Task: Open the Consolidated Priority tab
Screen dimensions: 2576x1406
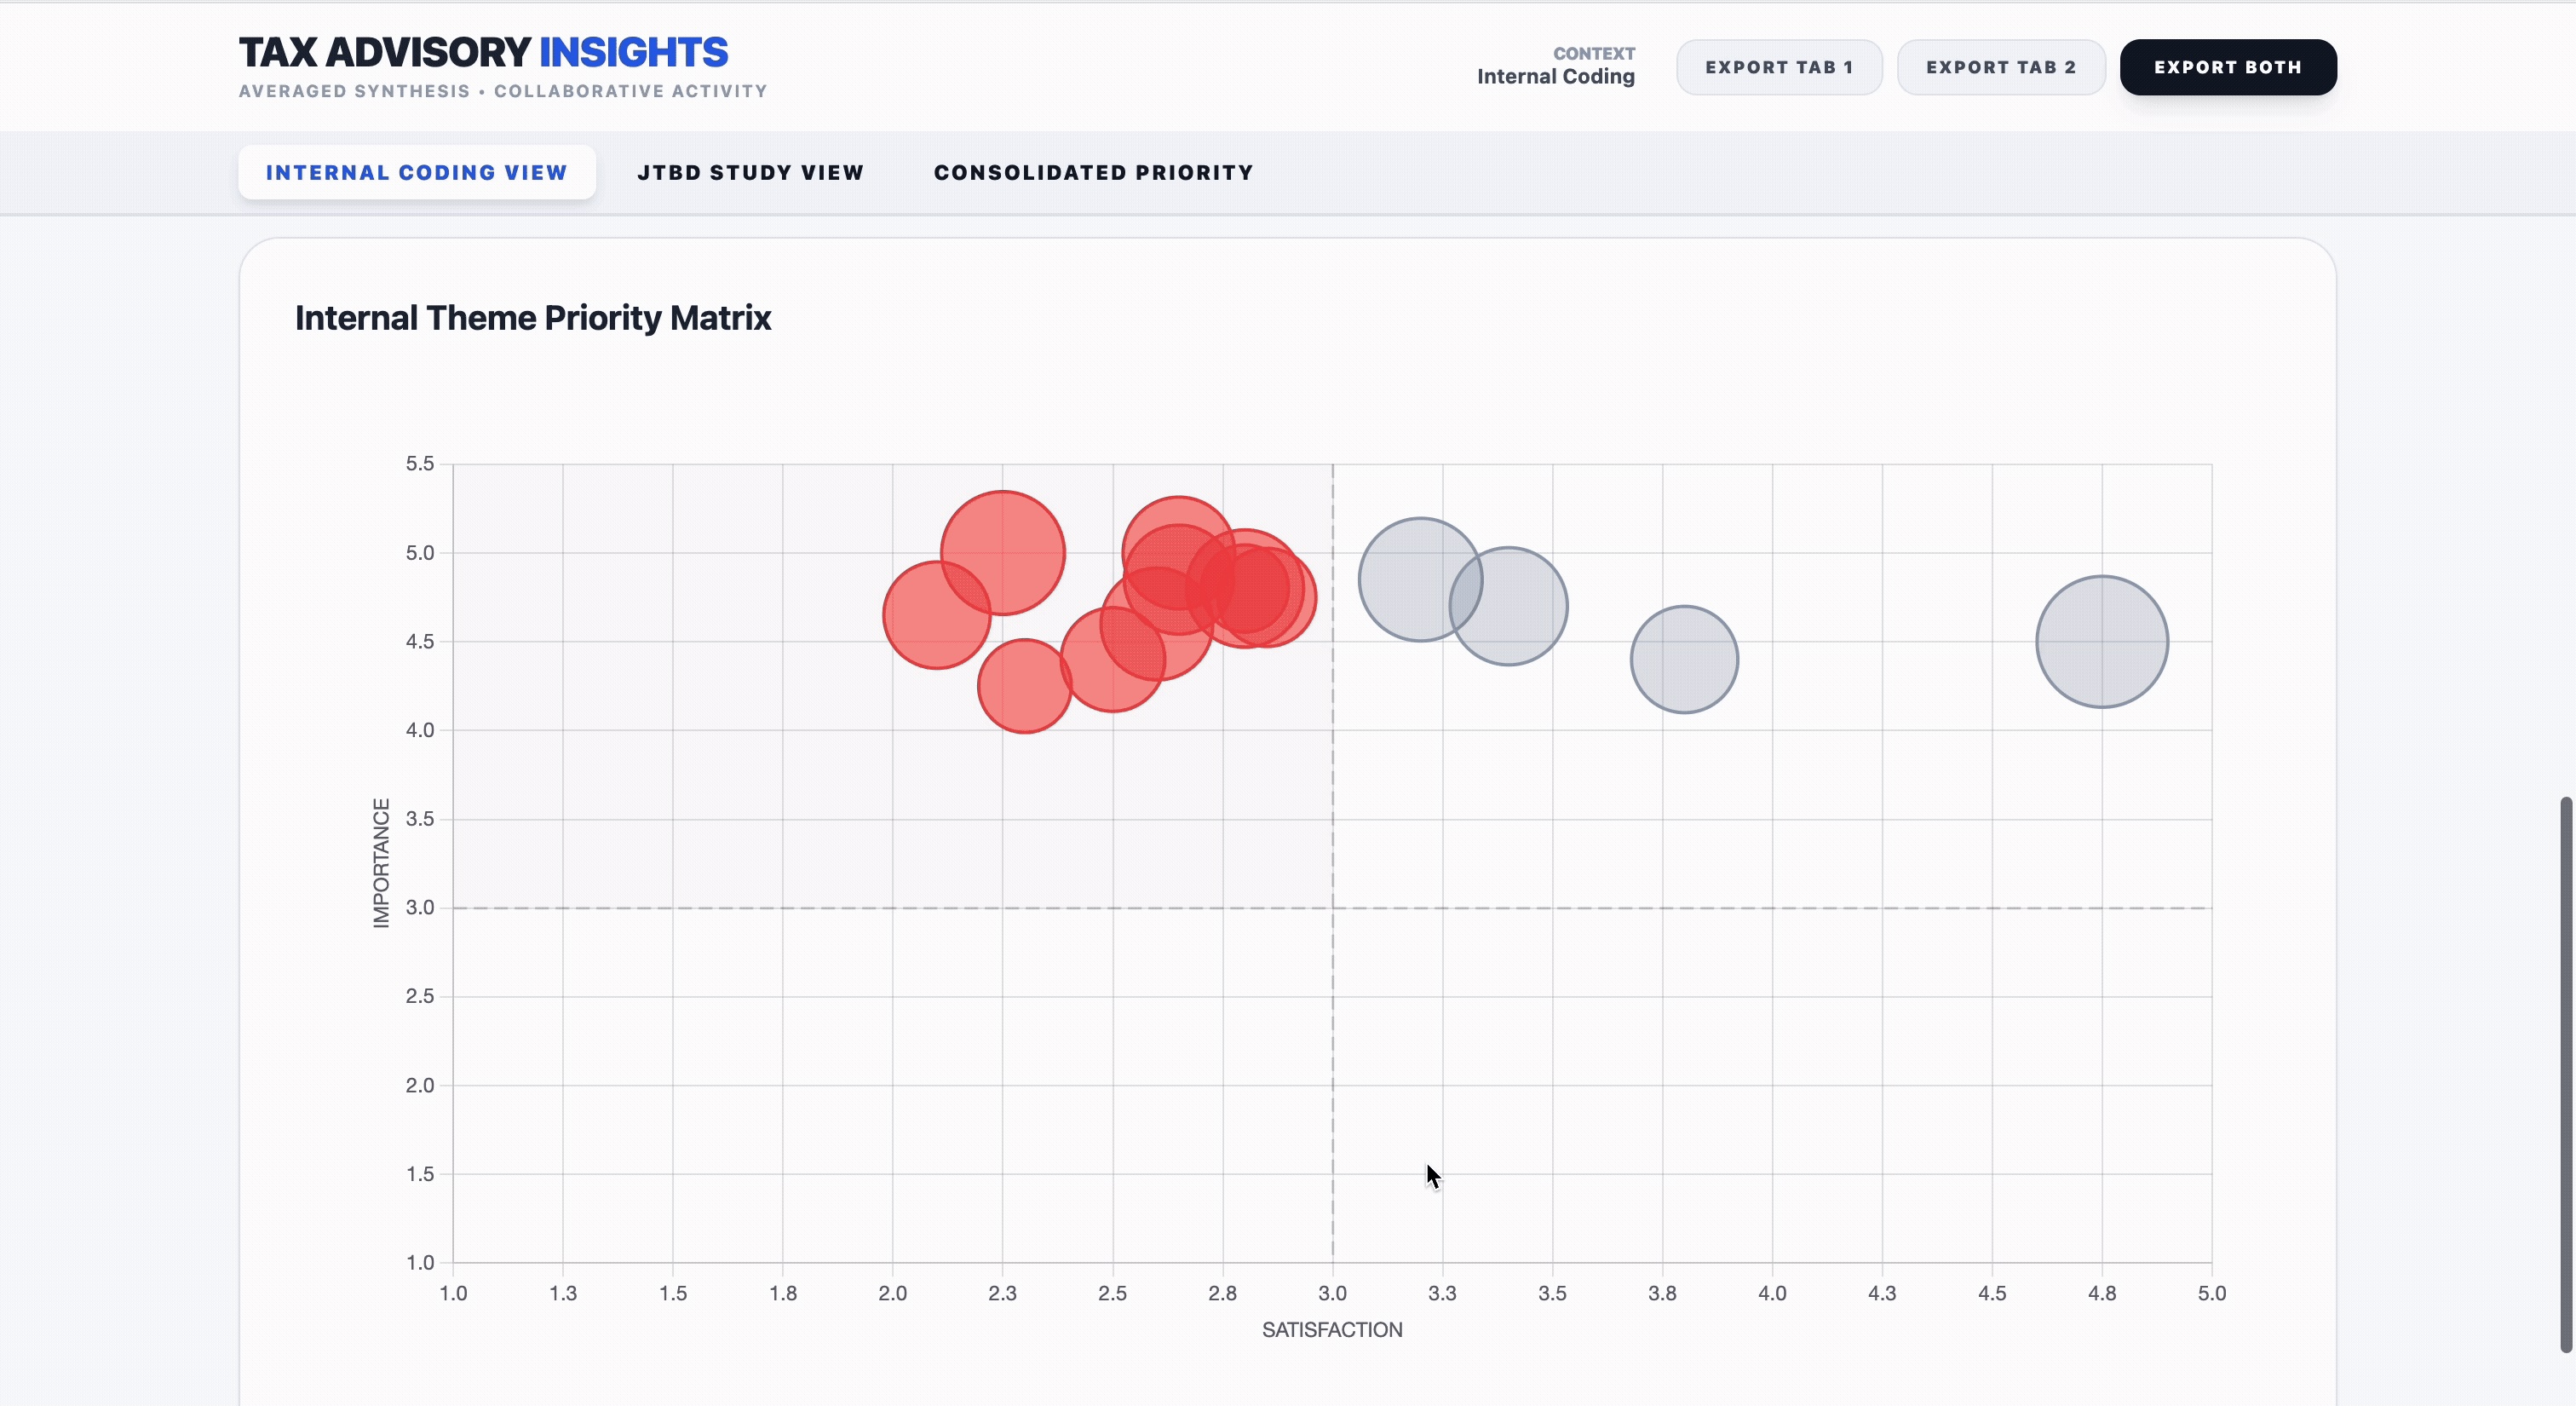Action: tap(1093, 172)
